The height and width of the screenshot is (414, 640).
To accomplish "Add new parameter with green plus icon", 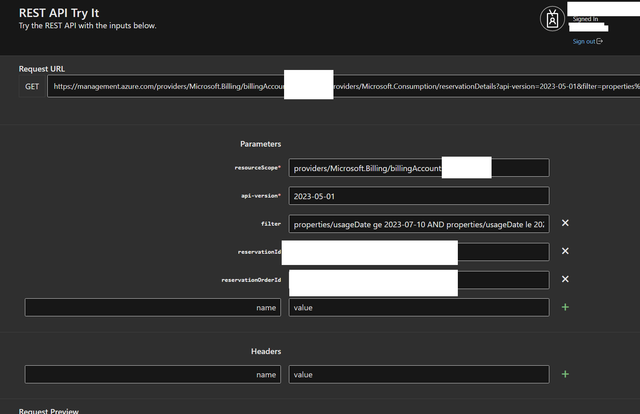I will [x=565, y=307].
